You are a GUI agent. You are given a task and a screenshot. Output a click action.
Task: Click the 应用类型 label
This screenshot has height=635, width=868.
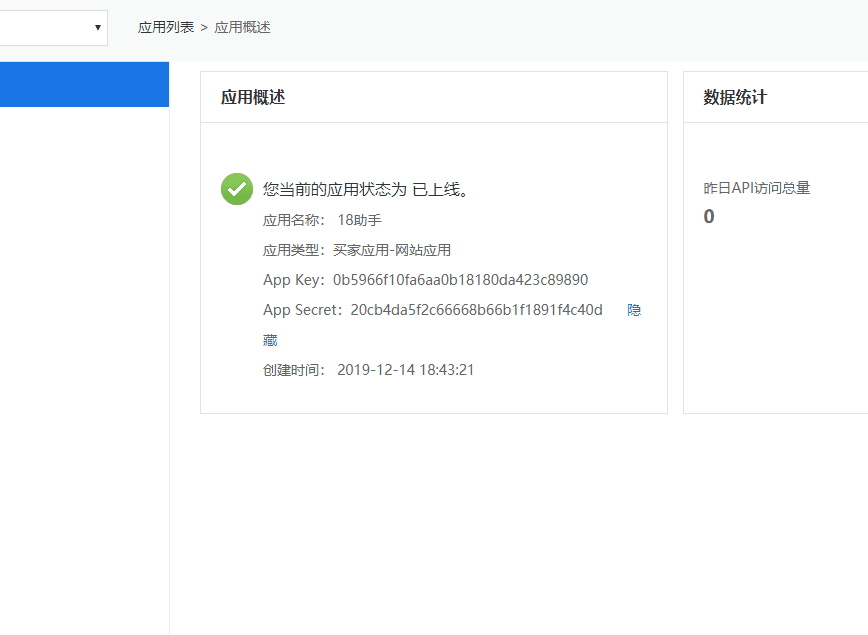(294, 250)
